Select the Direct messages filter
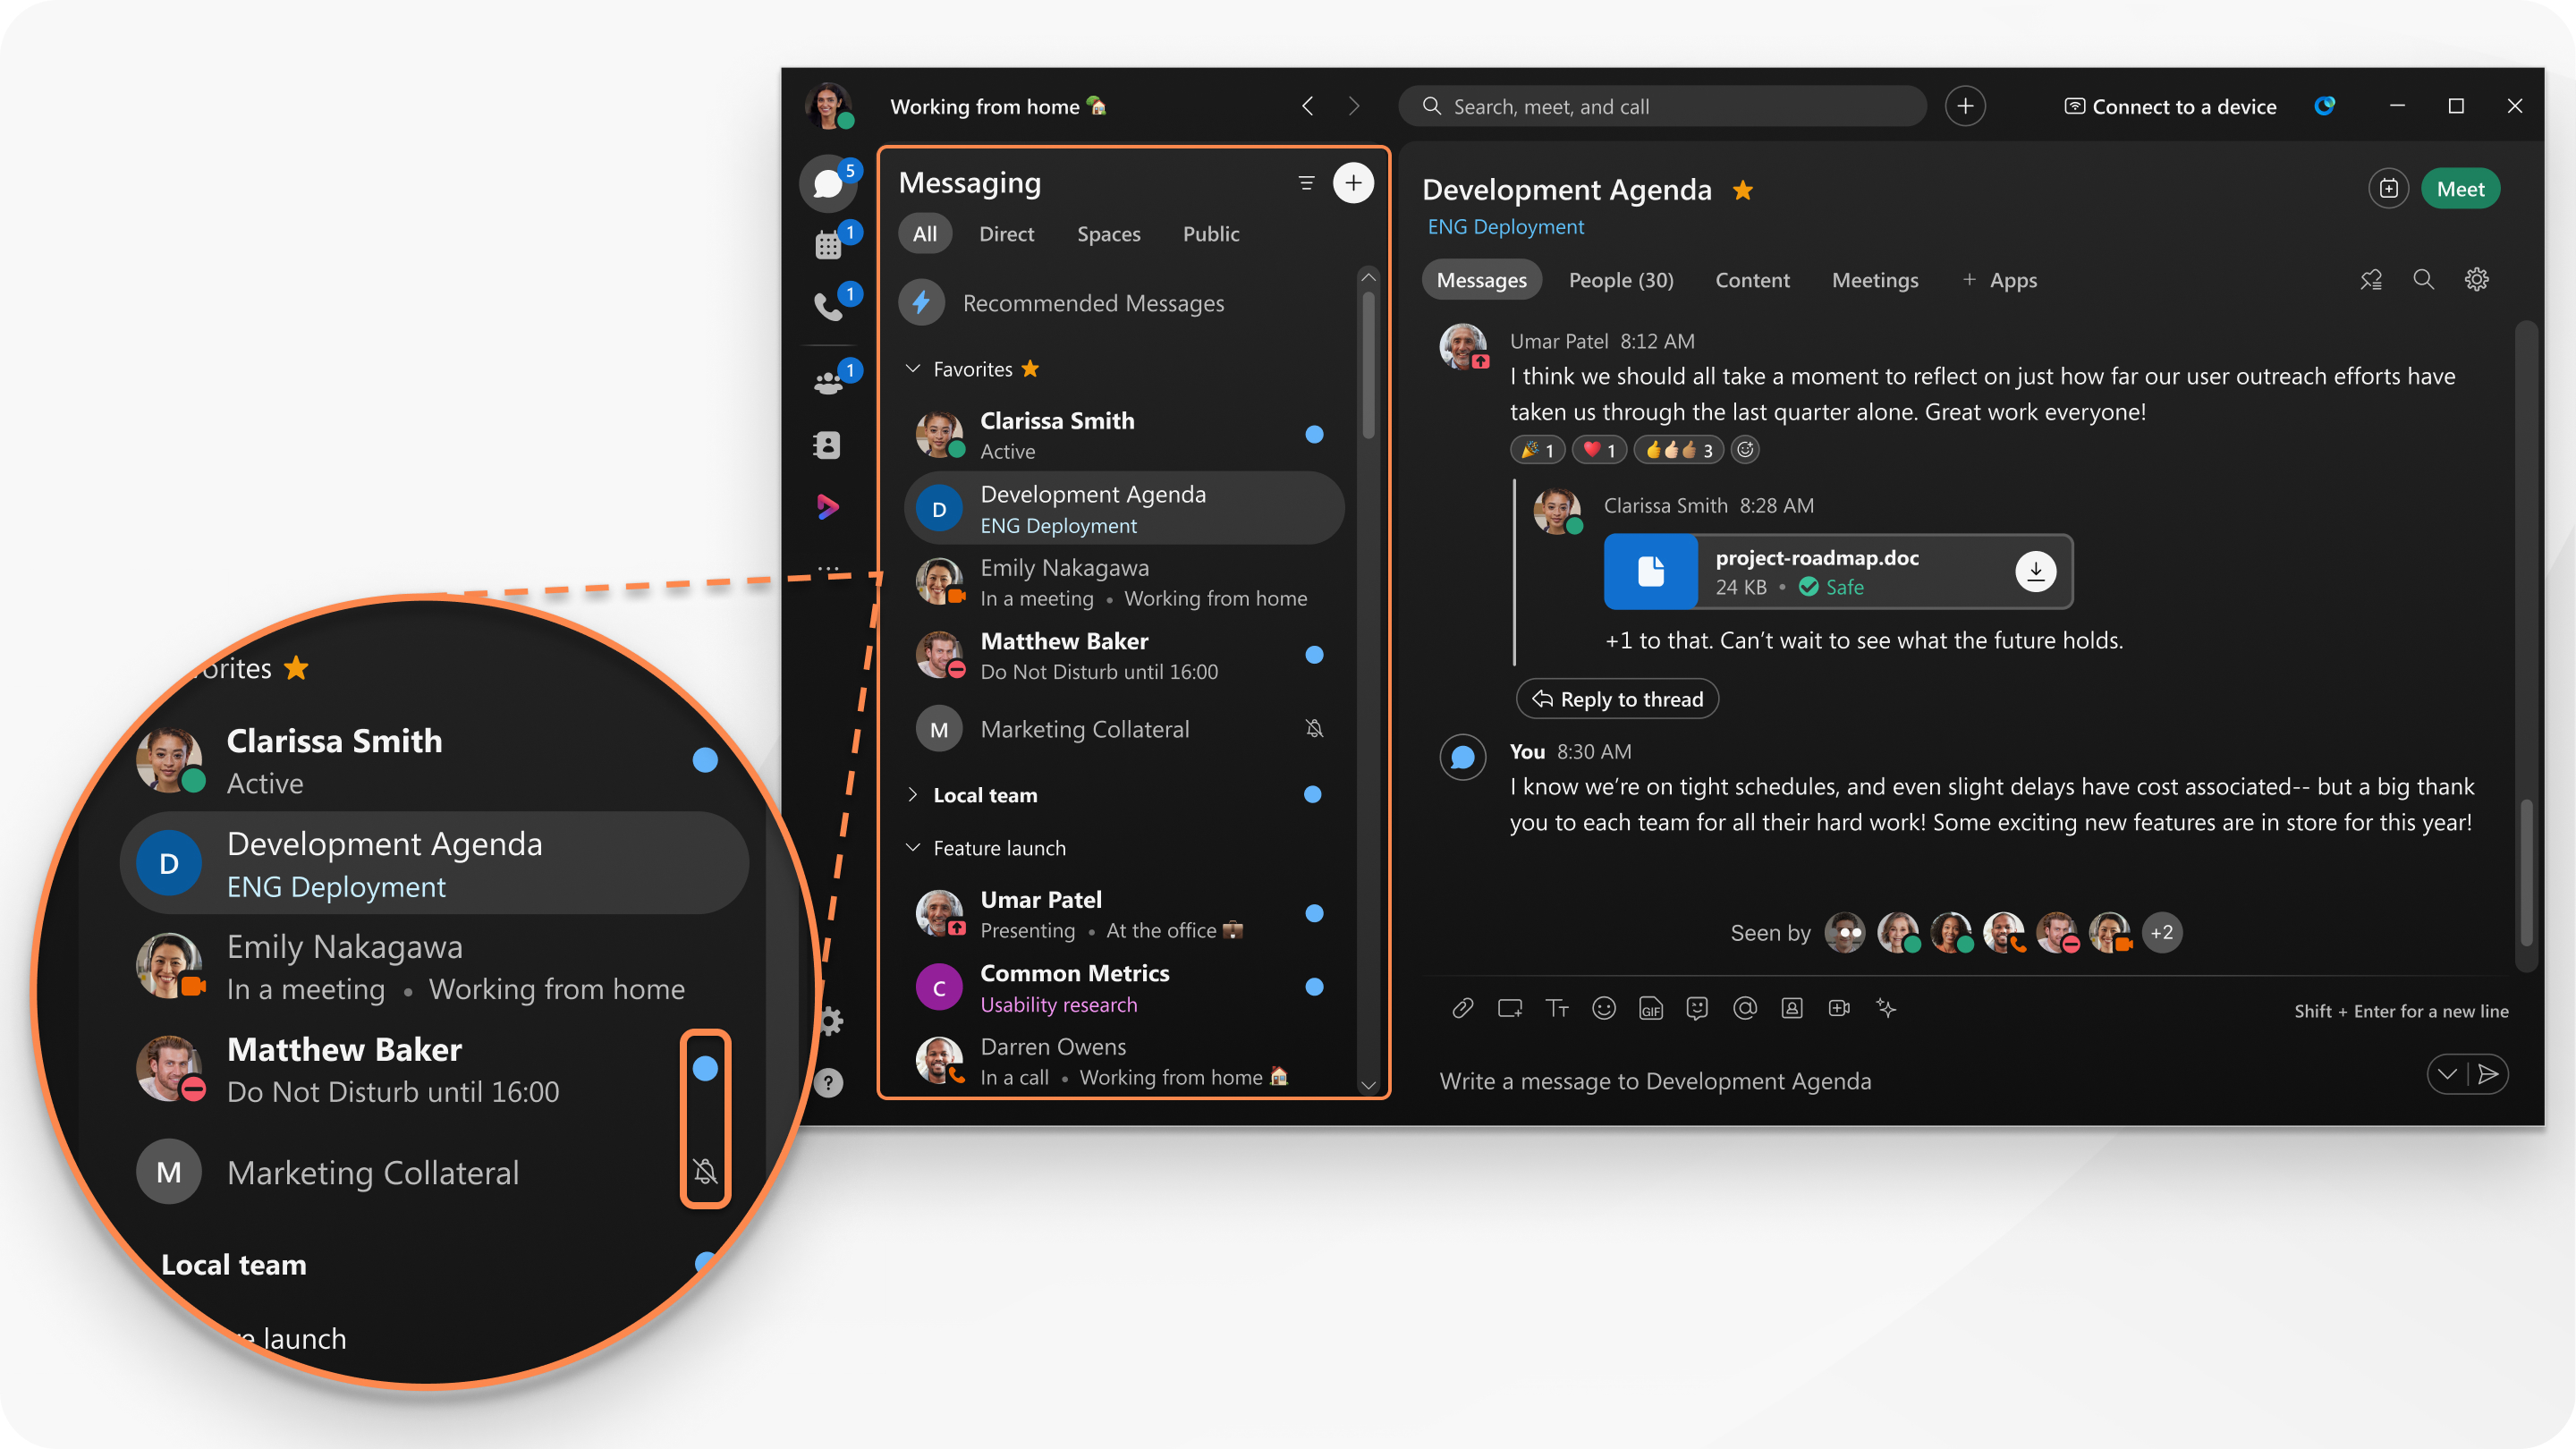2576x1449 pixels. coord(1004,232)
